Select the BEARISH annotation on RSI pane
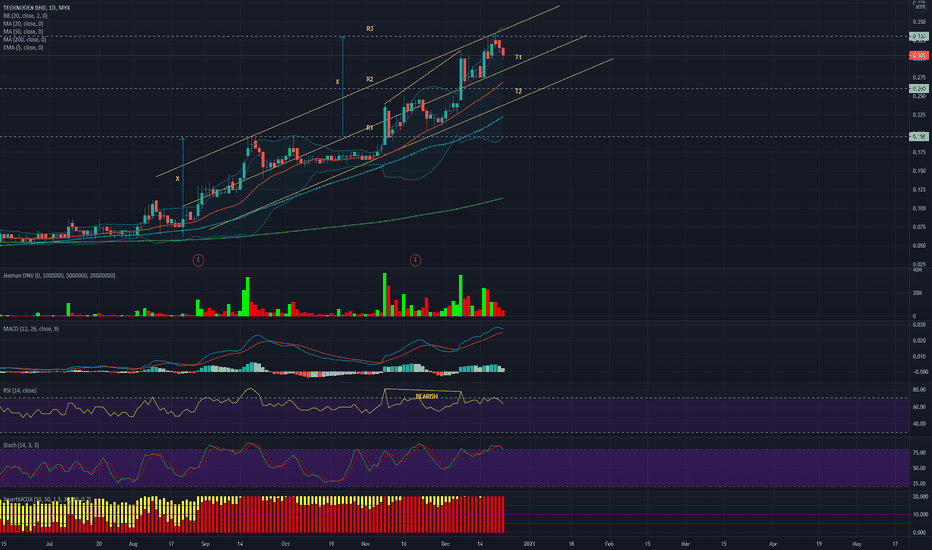 (x=426, y=397)
